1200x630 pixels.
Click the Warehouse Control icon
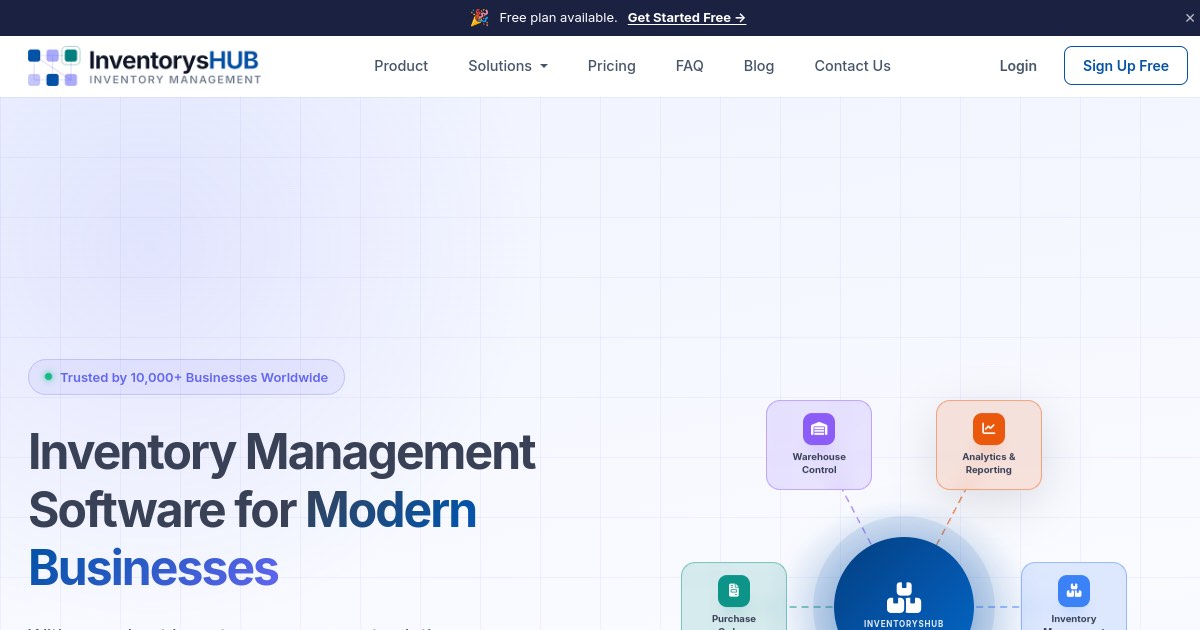pos(819,429)
